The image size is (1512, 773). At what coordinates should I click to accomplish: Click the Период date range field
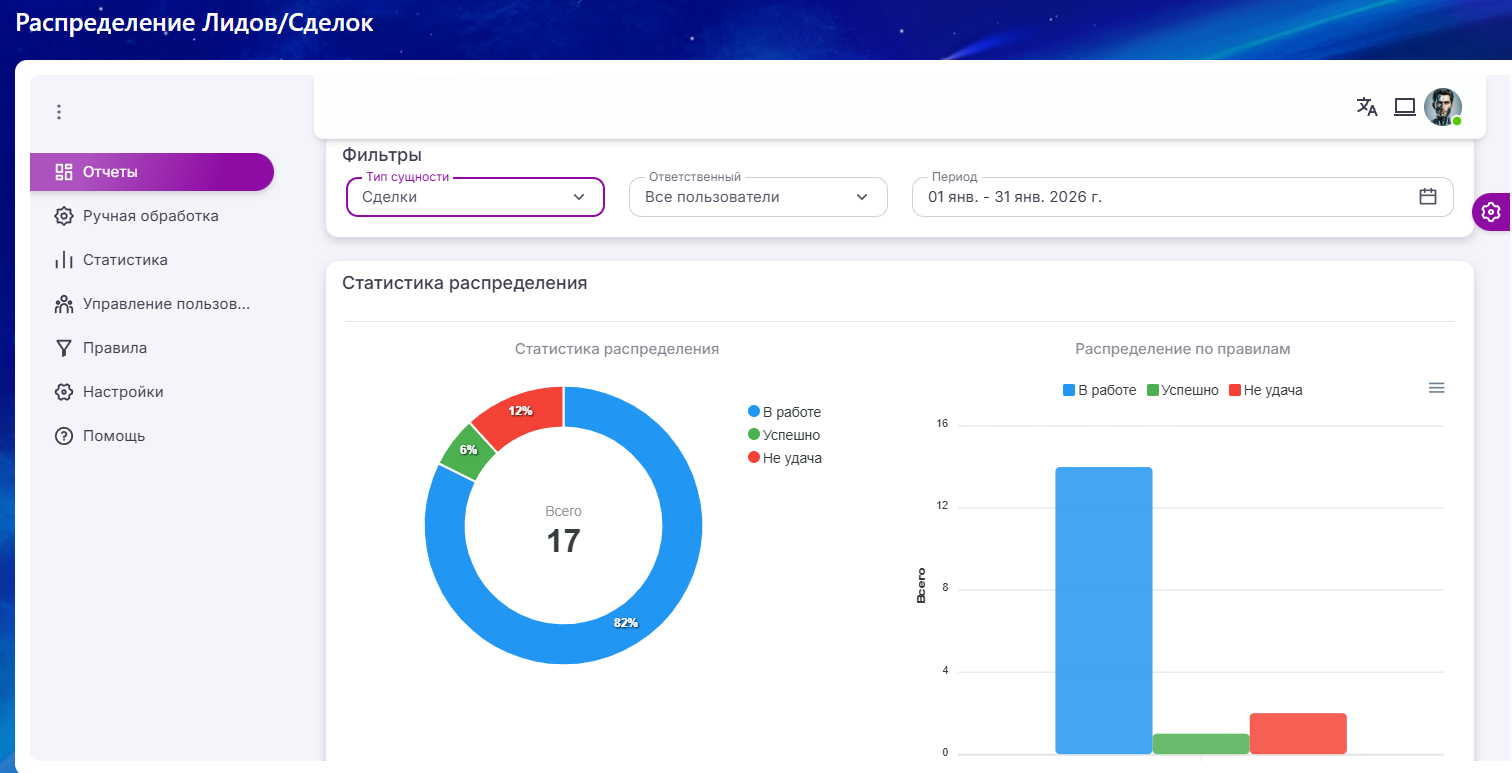coord(1160,197)
